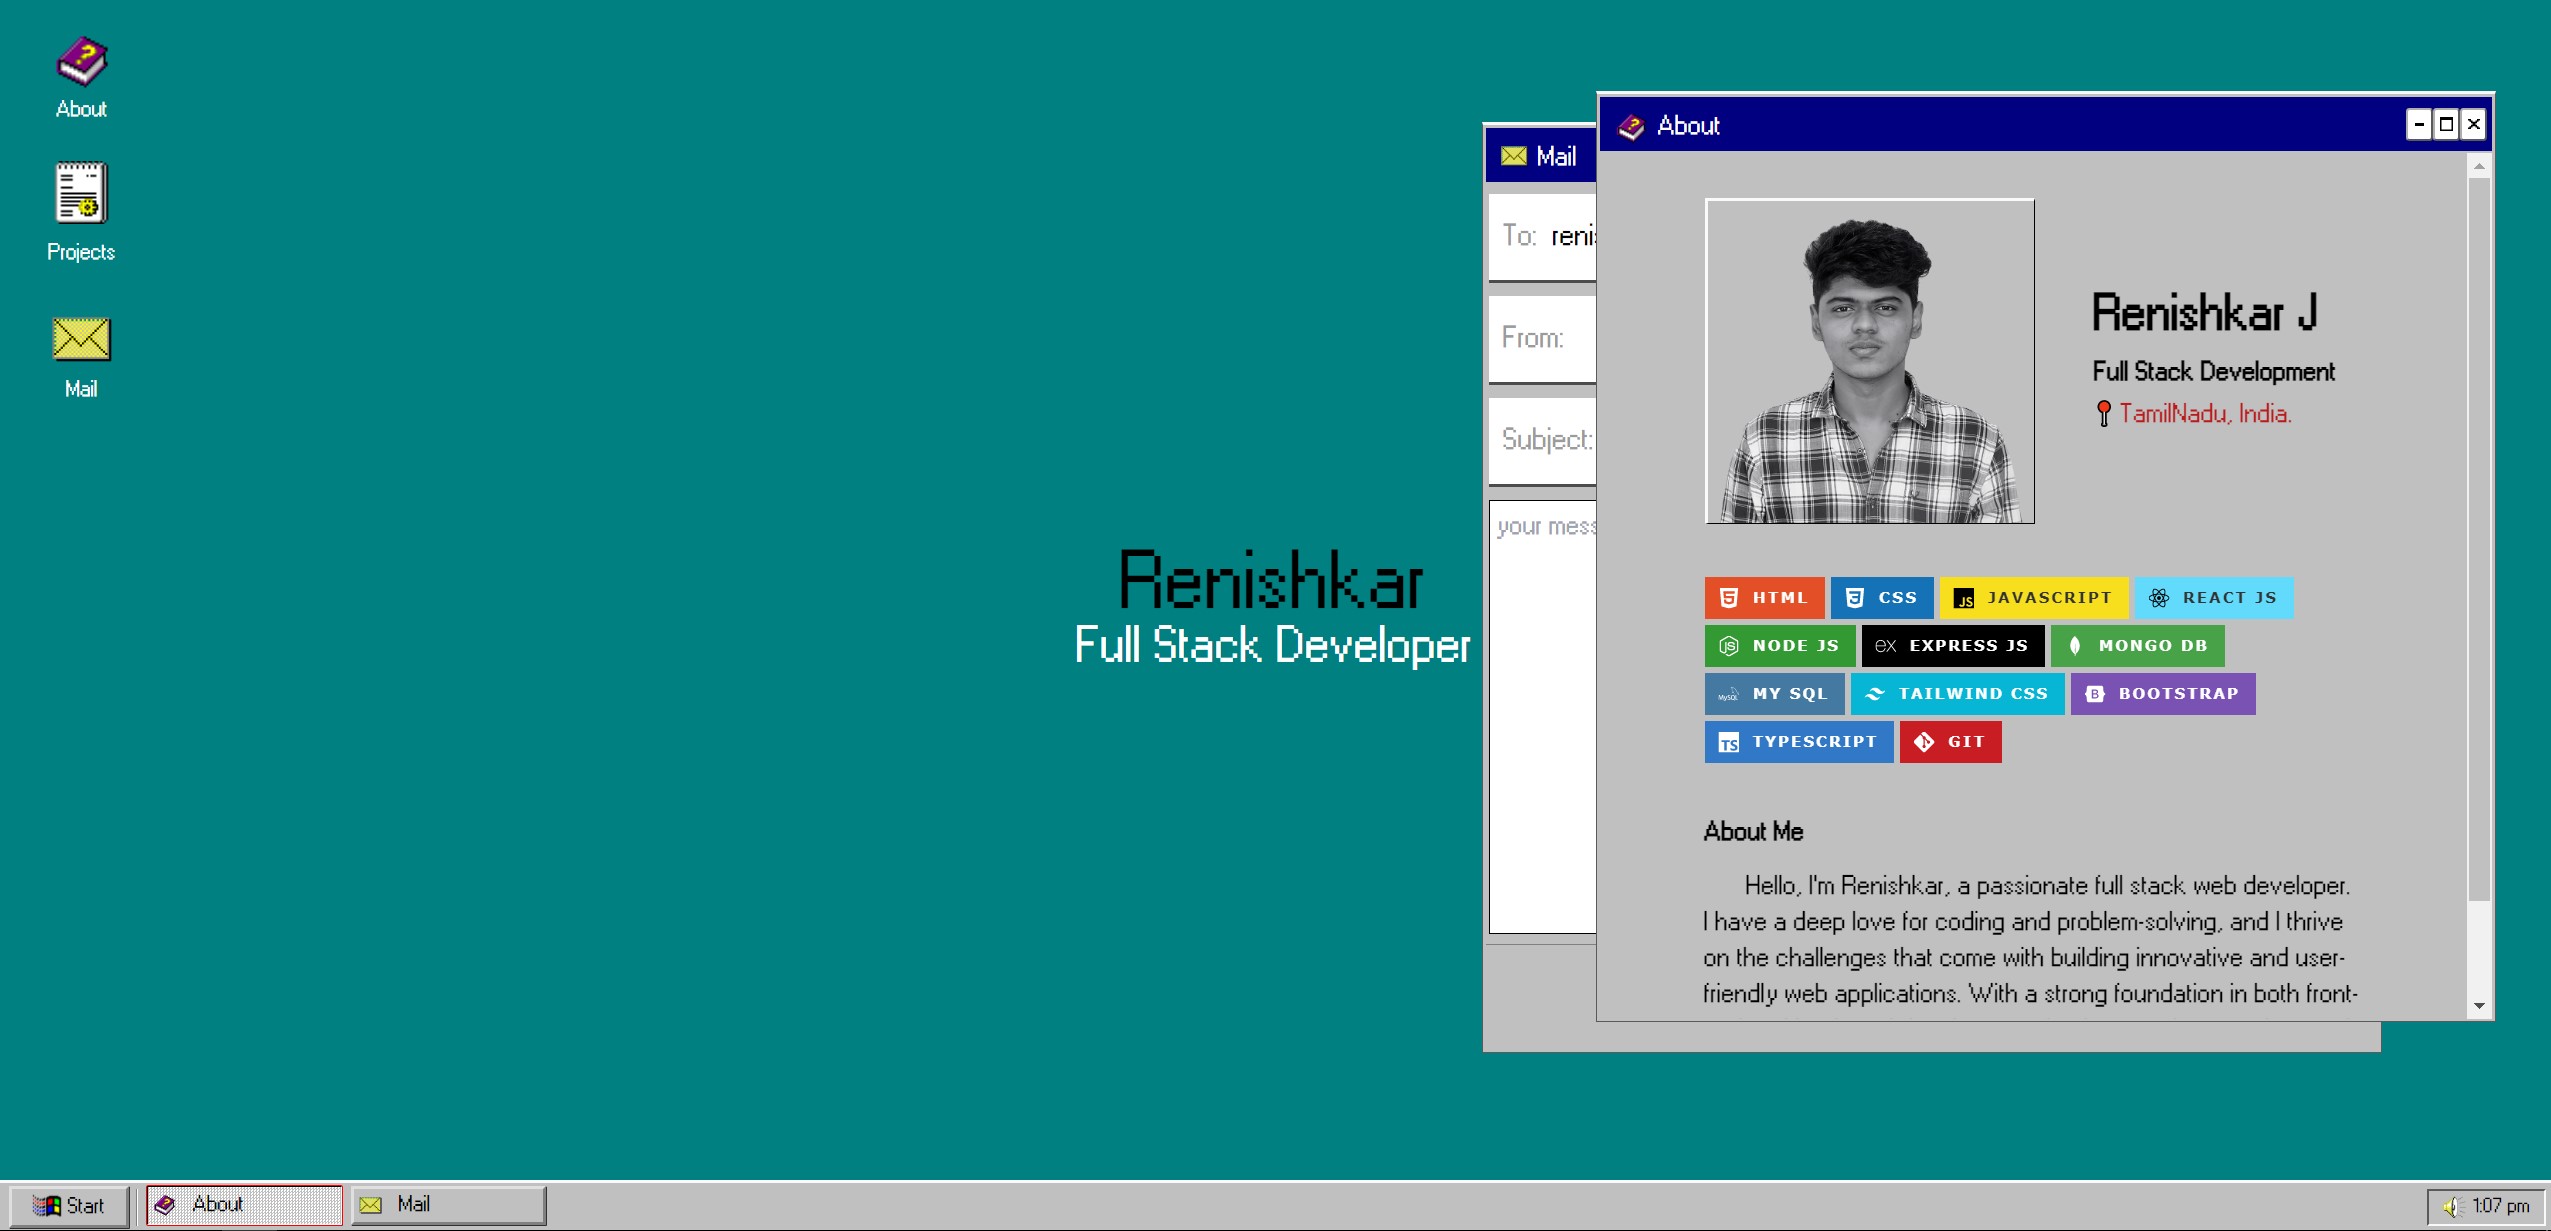Open the Mail envelope icon on desktop
The image size is (2551, 1231).
(80, 340)
